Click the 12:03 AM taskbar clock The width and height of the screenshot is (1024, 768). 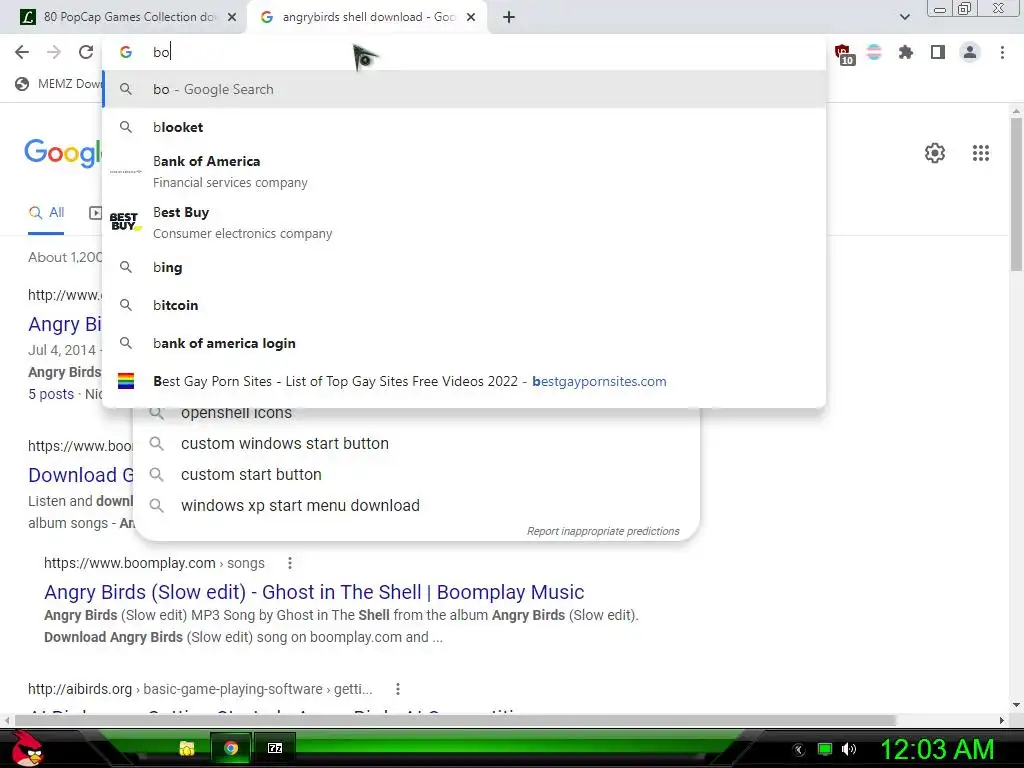(937, 749)
